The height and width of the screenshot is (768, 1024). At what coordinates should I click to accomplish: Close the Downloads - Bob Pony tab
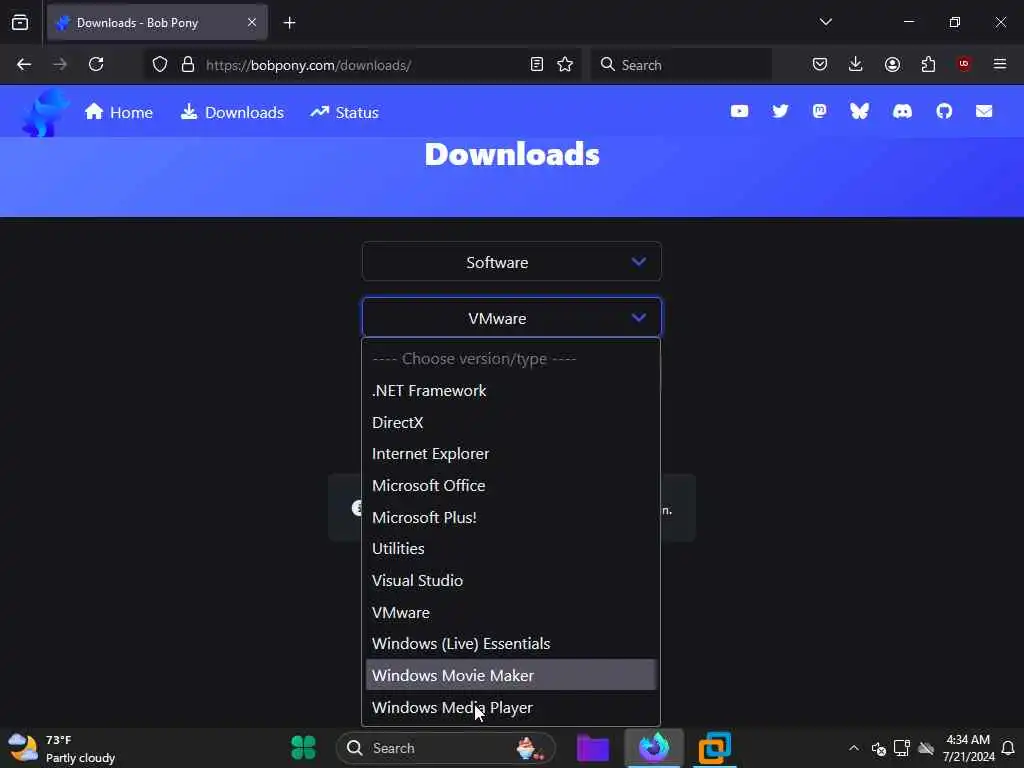click(x=252, y=22)
